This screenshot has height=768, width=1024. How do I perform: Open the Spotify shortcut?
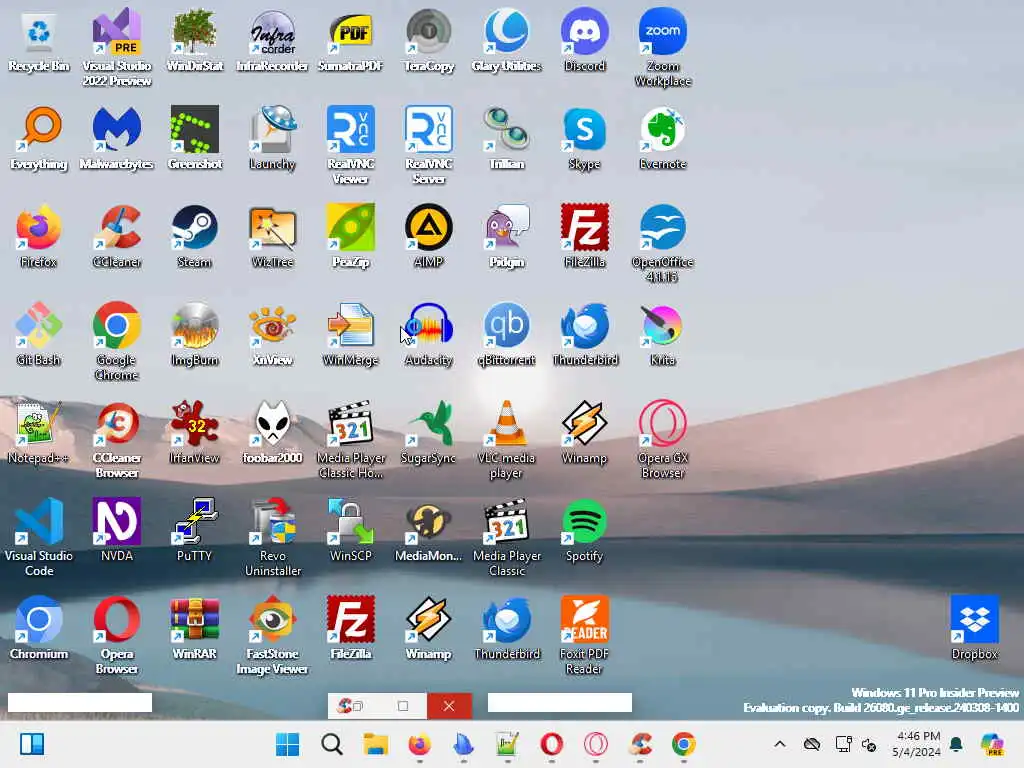pos(584,530)
